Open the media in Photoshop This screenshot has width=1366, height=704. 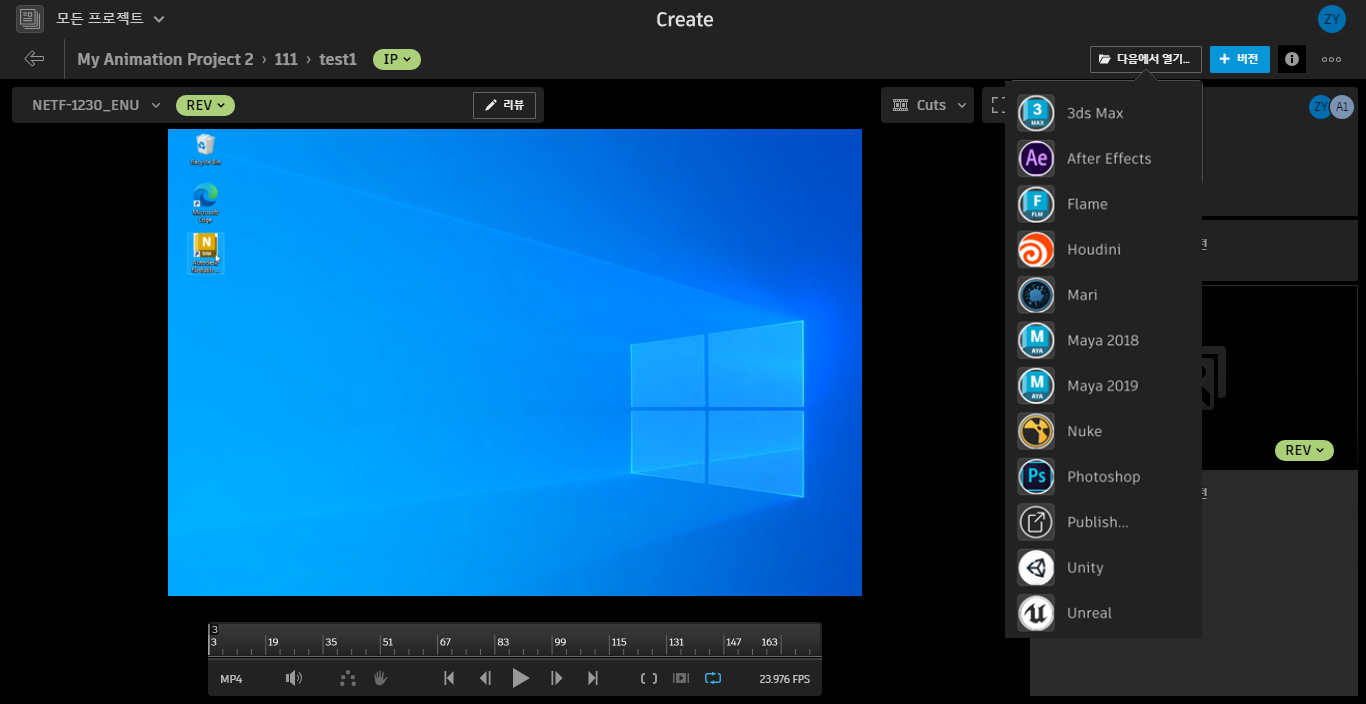[x=1104, y=476]
